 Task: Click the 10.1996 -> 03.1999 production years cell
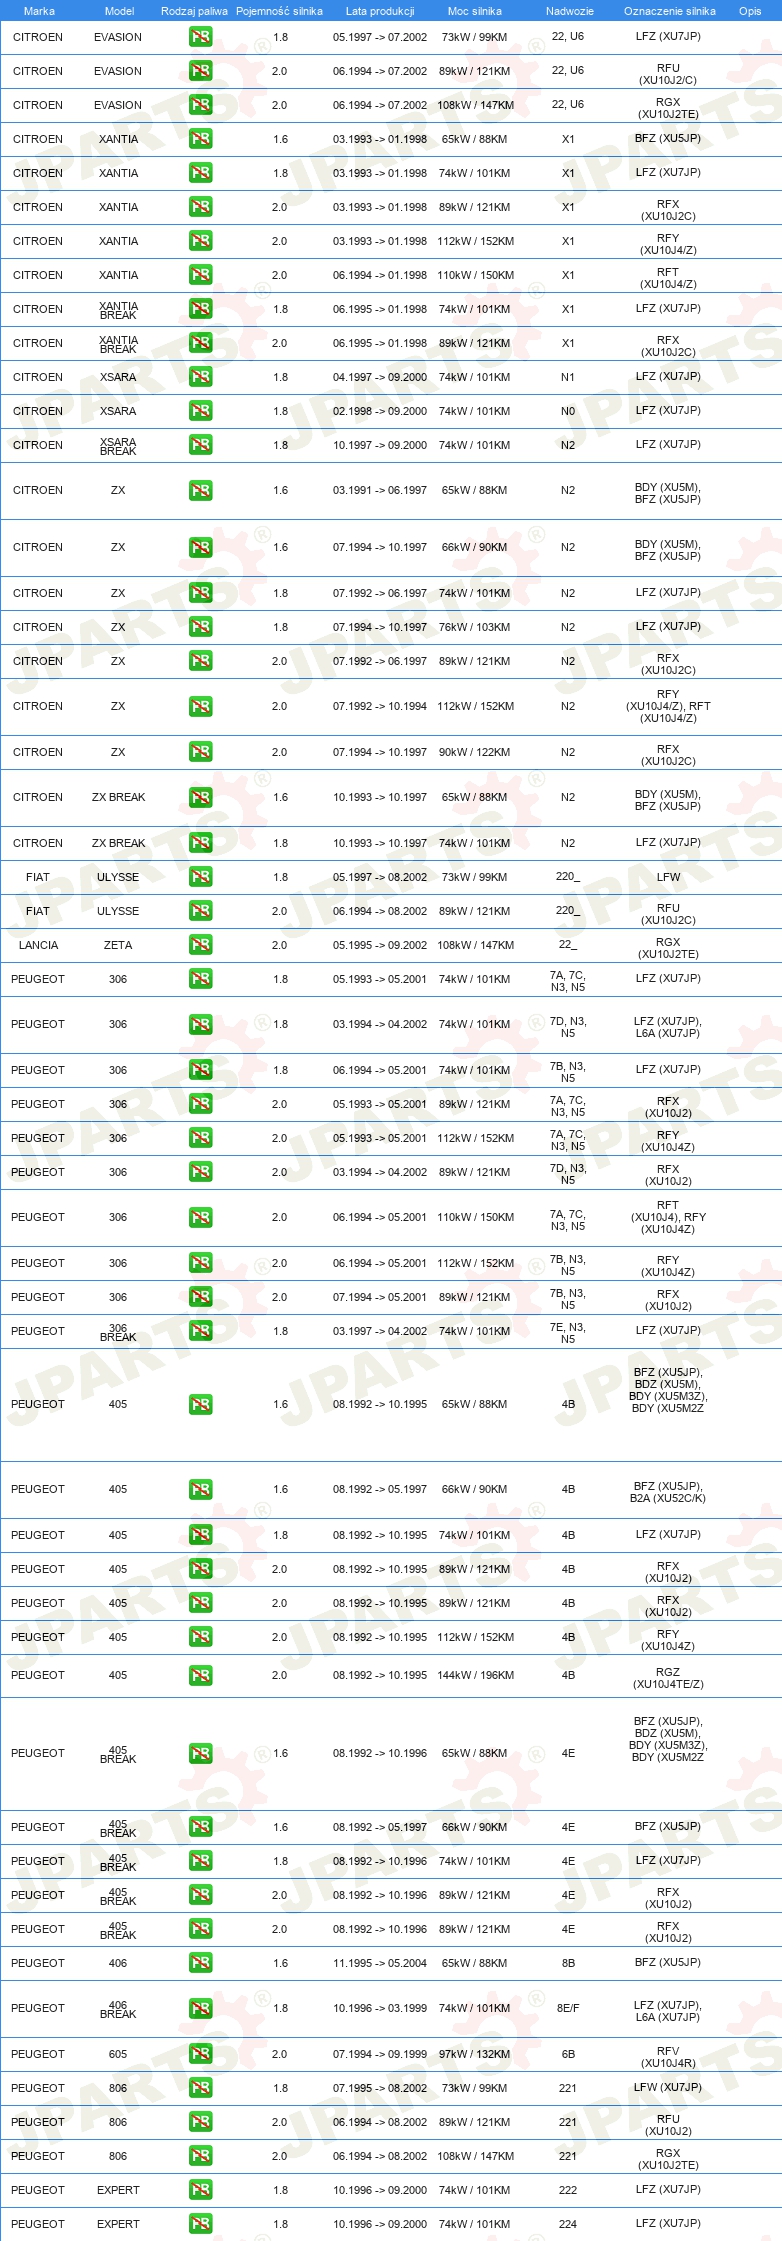380,2009
